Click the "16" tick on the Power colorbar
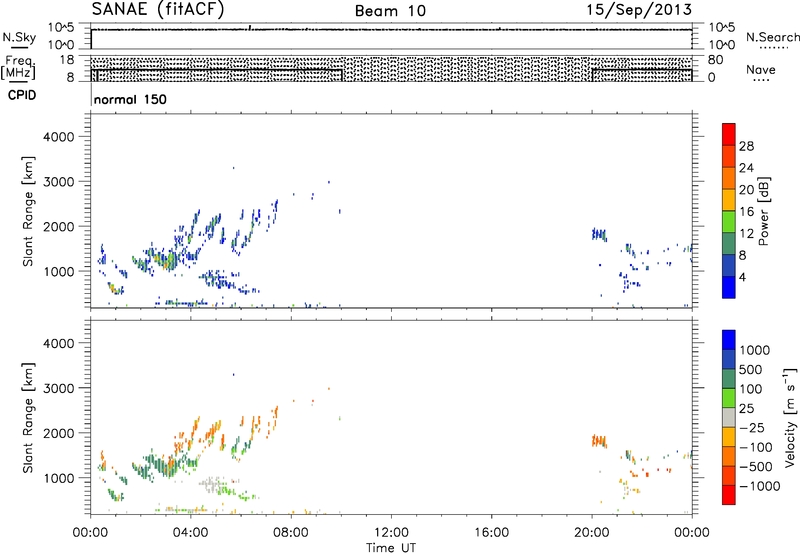The height and width of the screenshot is (554, 800). (x=746, y=212)
